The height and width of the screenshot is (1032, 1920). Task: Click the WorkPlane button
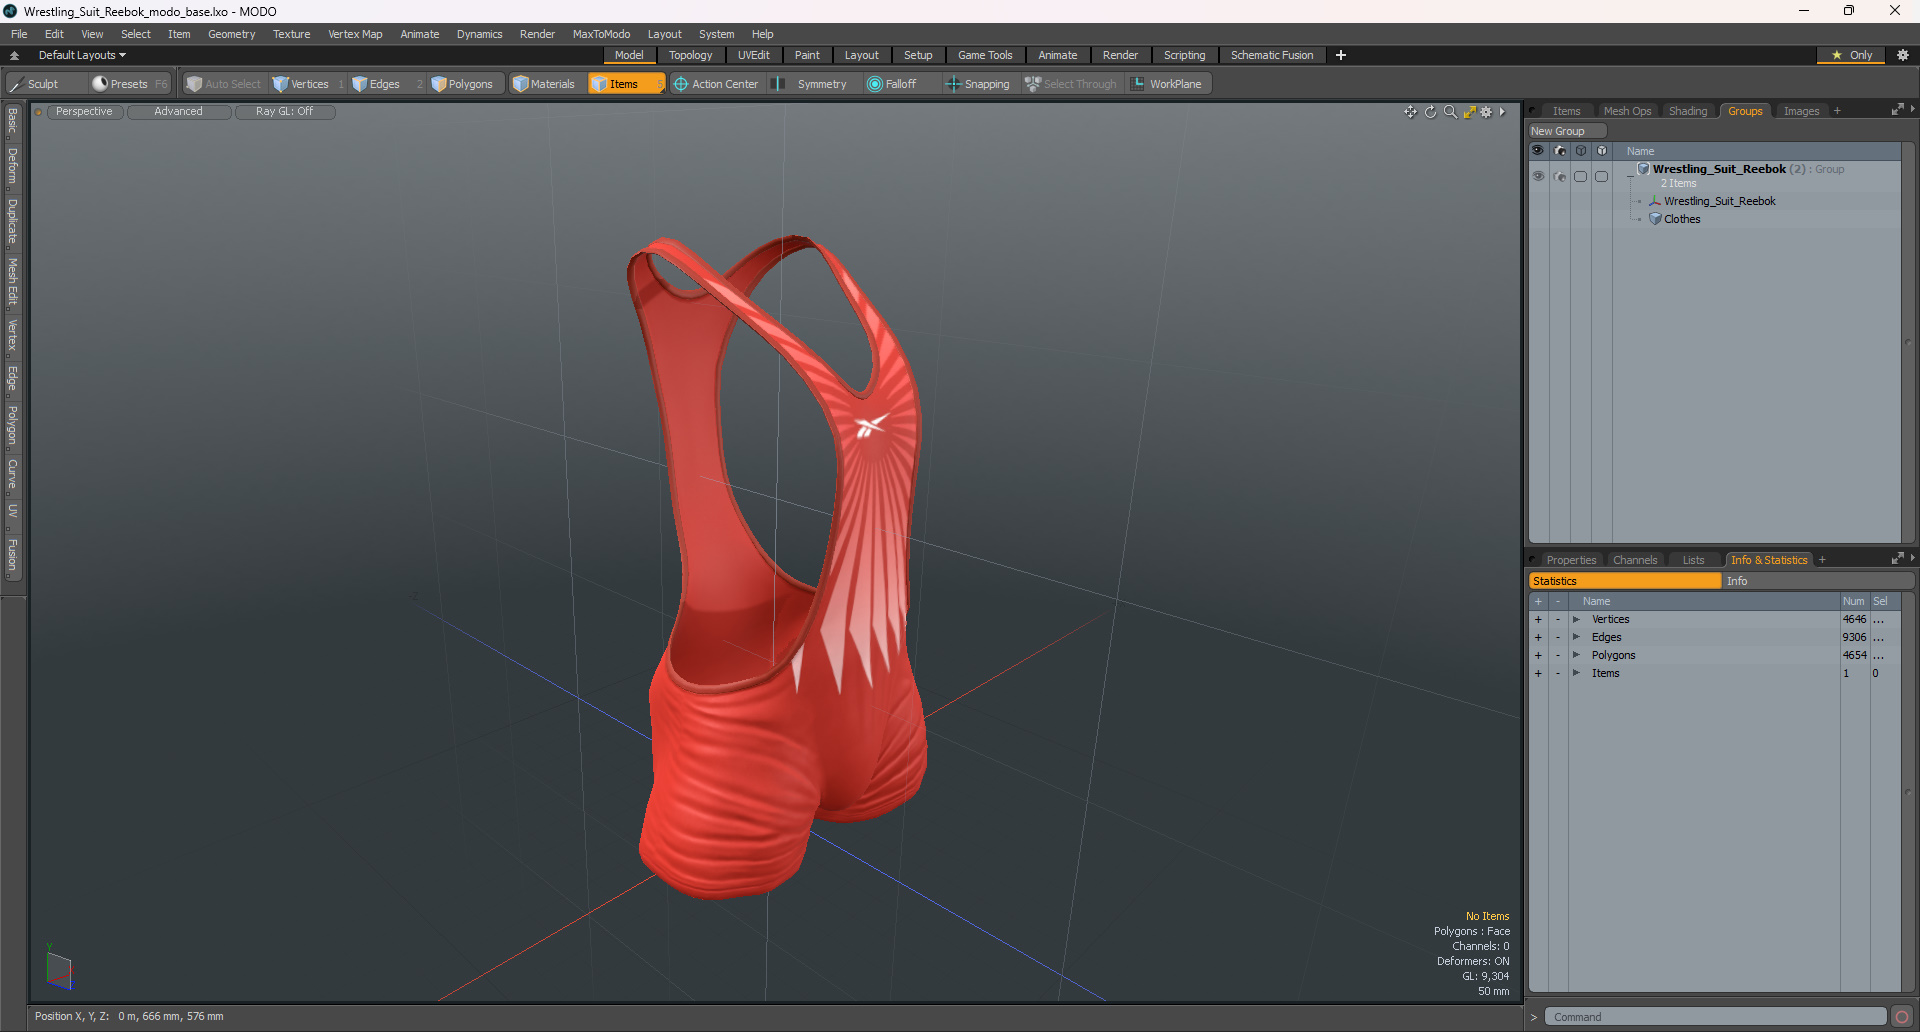click(1167, 84)
